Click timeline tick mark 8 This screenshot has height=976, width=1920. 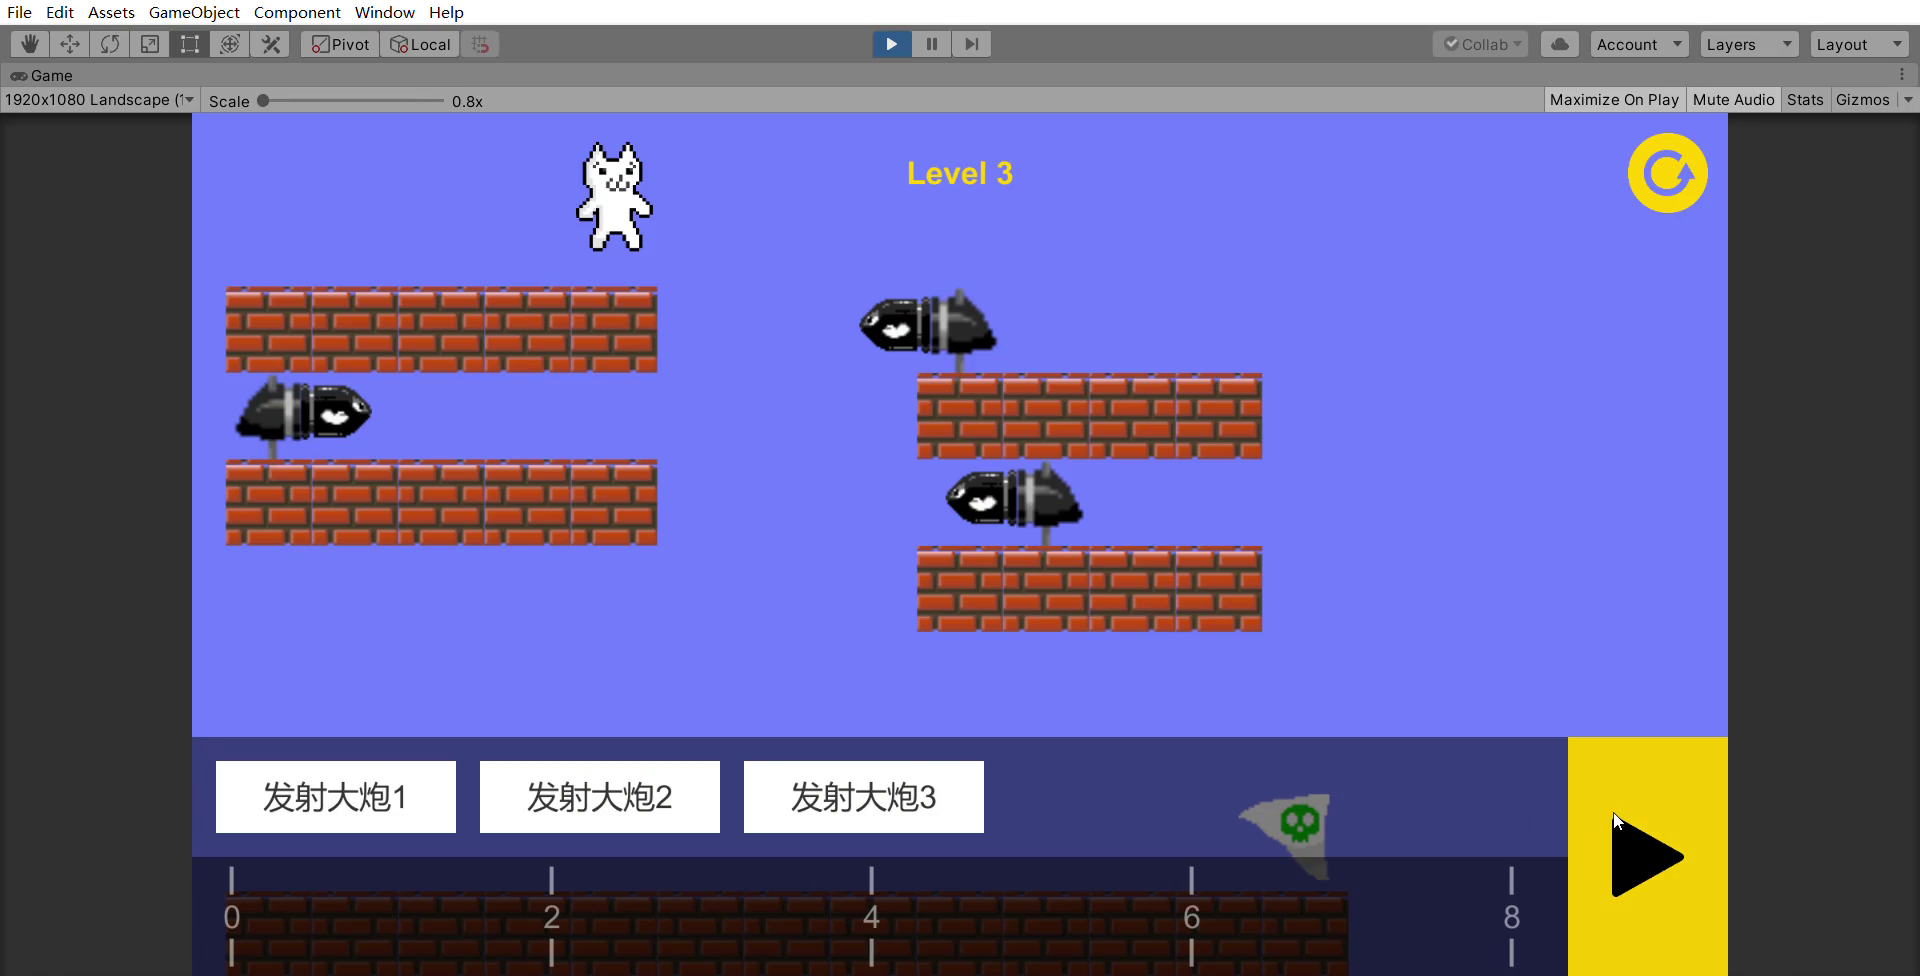pos(1512,917)
